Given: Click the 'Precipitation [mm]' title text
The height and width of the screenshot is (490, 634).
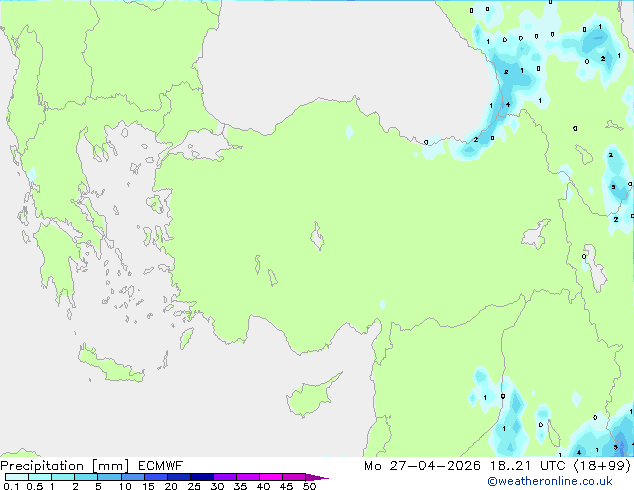Looking at the screenshot, I should pos(65,466).
